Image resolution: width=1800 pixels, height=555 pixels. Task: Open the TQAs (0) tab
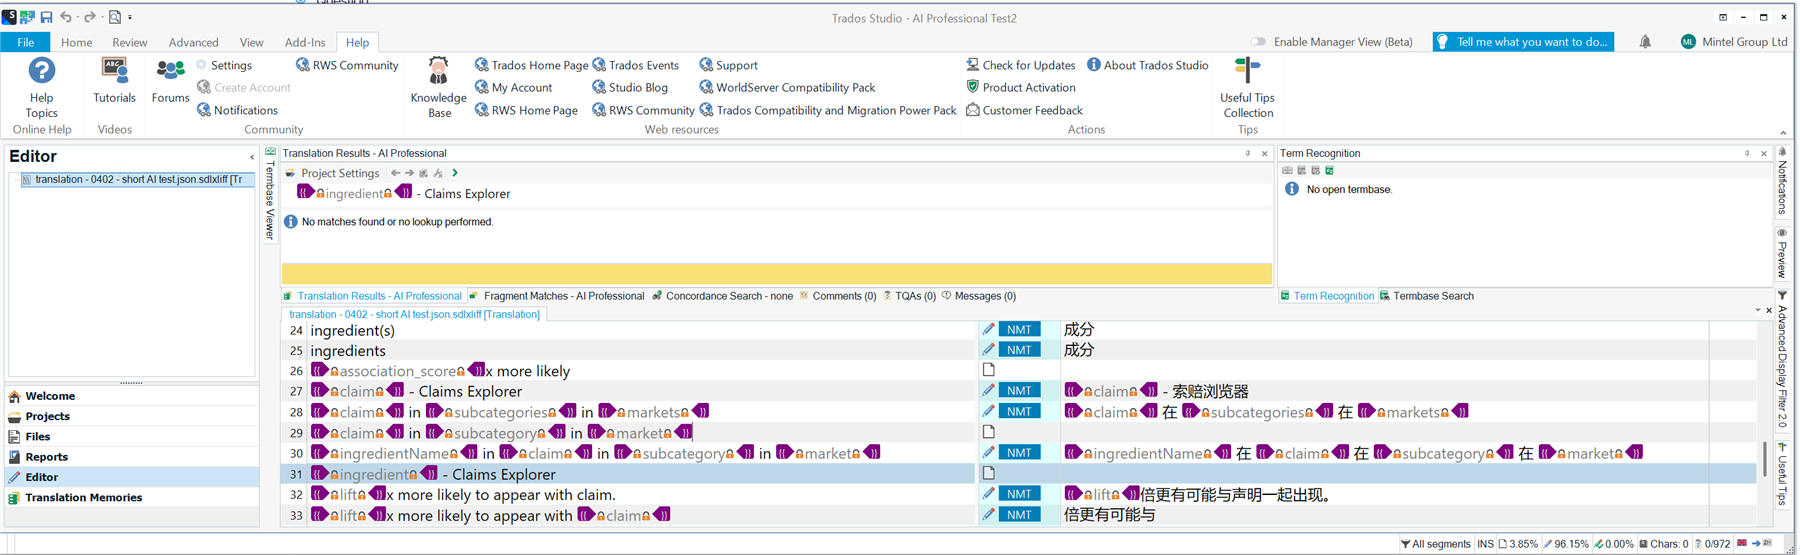909,296
